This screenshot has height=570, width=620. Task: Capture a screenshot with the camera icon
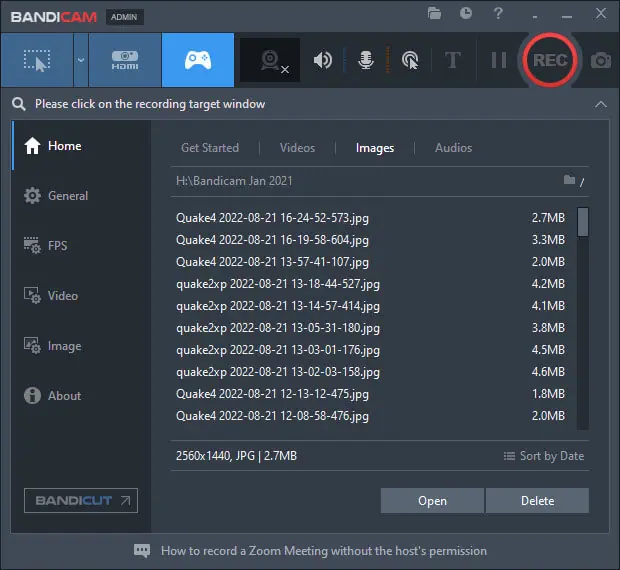coord(601,60)
